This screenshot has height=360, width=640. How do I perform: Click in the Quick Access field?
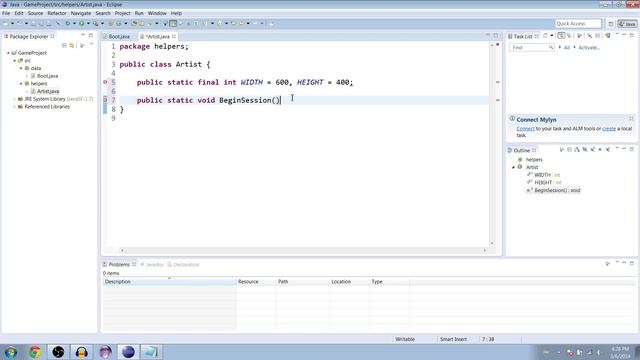[x=578, y=24]
